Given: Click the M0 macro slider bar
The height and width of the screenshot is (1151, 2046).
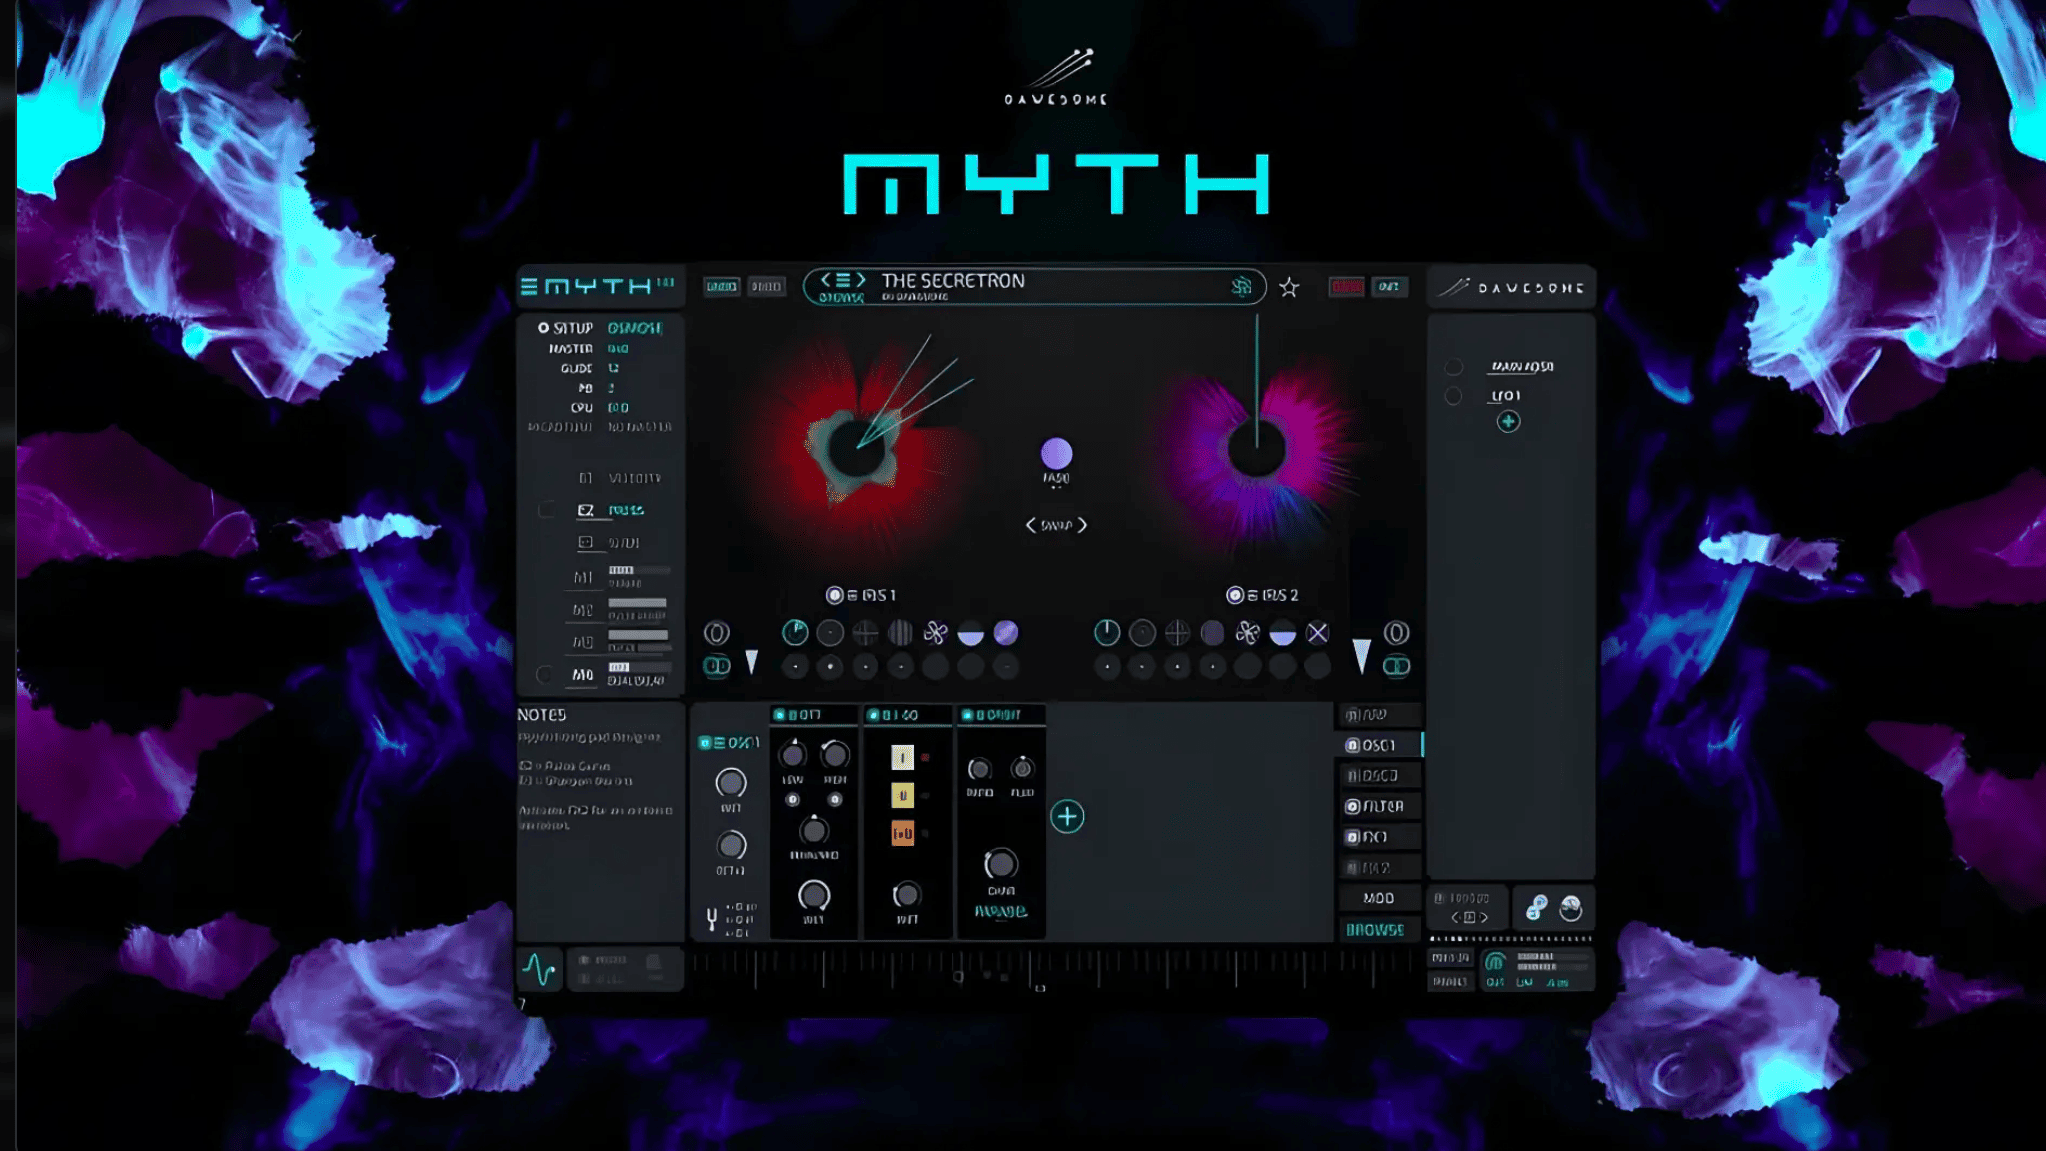Looking at the screenshot, I should 638,667.
